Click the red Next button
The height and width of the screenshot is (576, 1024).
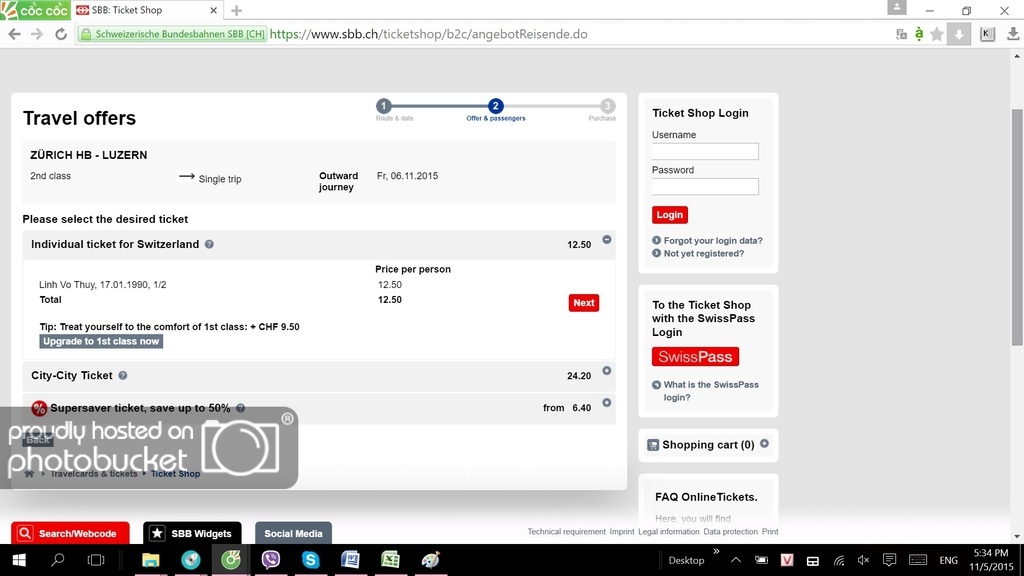[x=584, y=302]
